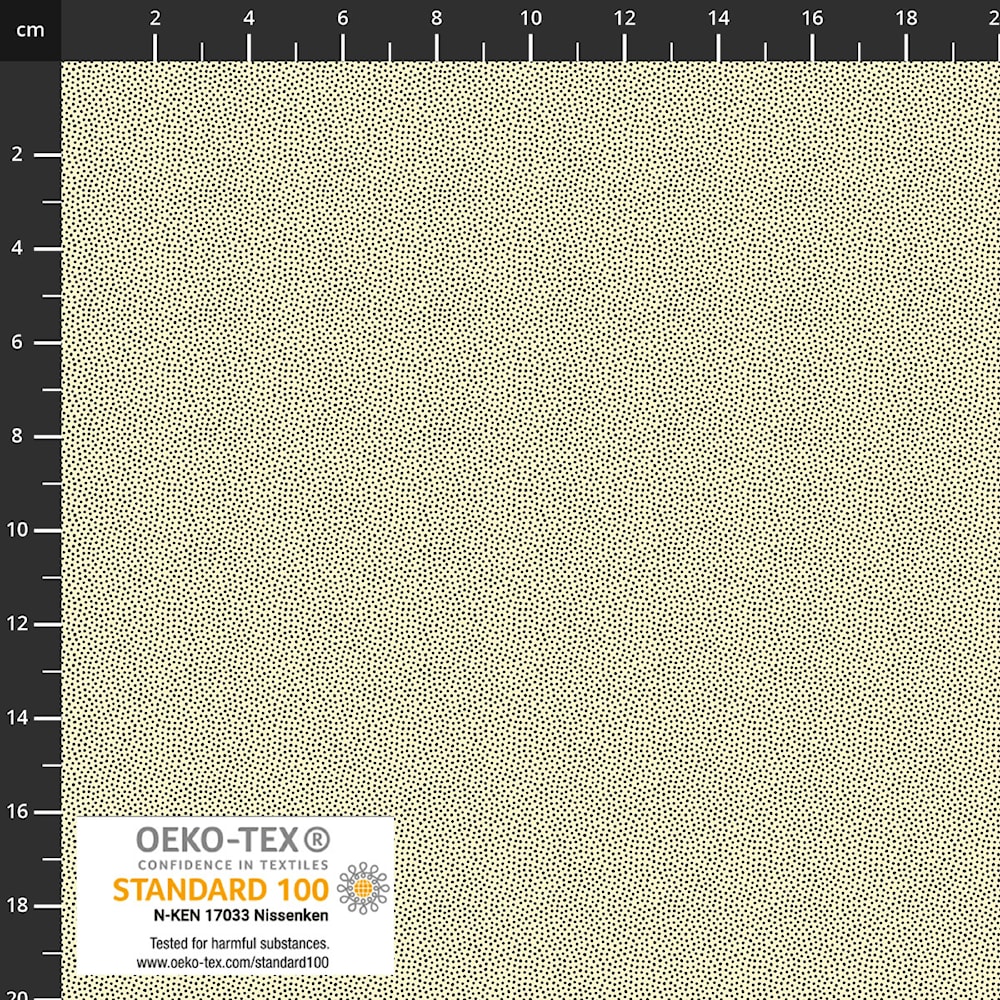This screenshot has height=1000, width=1000.
Task: Click the OEKO-TEX flower globe emblem
Action: (362, 887)
